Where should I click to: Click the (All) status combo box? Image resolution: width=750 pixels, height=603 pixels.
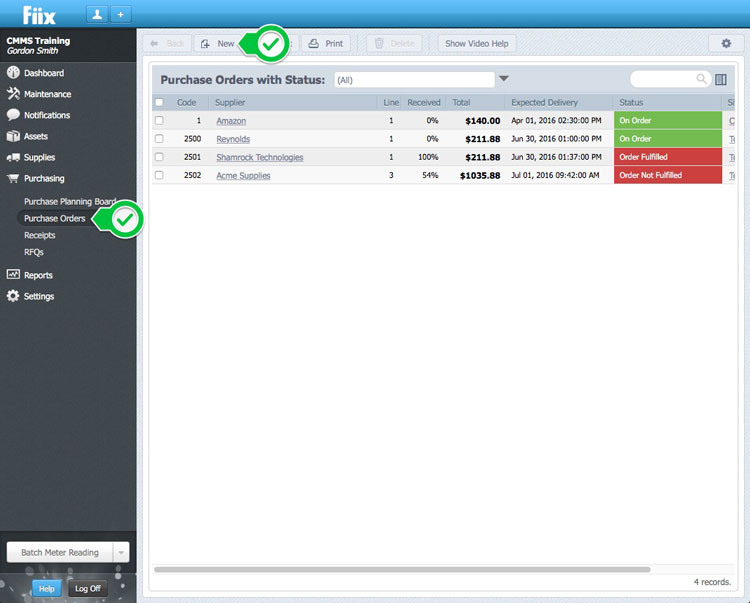coord(414,80)
